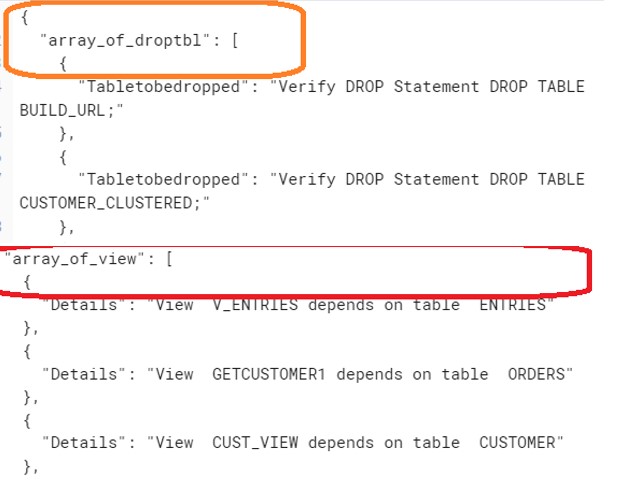619x490 pixels.
Task: Click the ORDERS table name
Action: pos(536,374)
